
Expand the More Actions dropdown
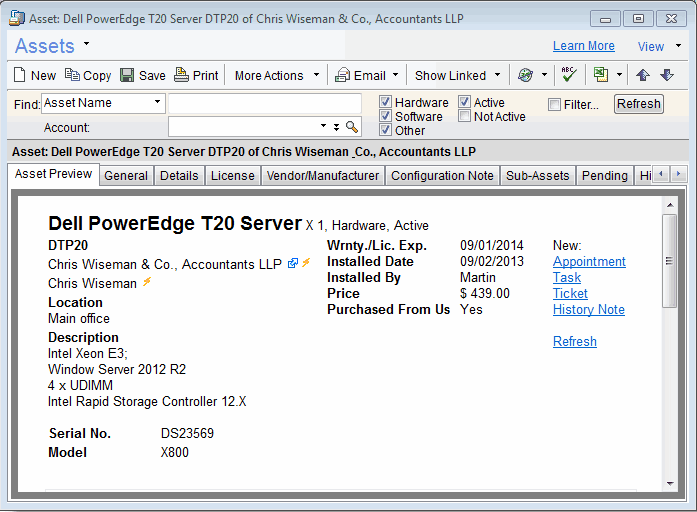tap(316, 75)
